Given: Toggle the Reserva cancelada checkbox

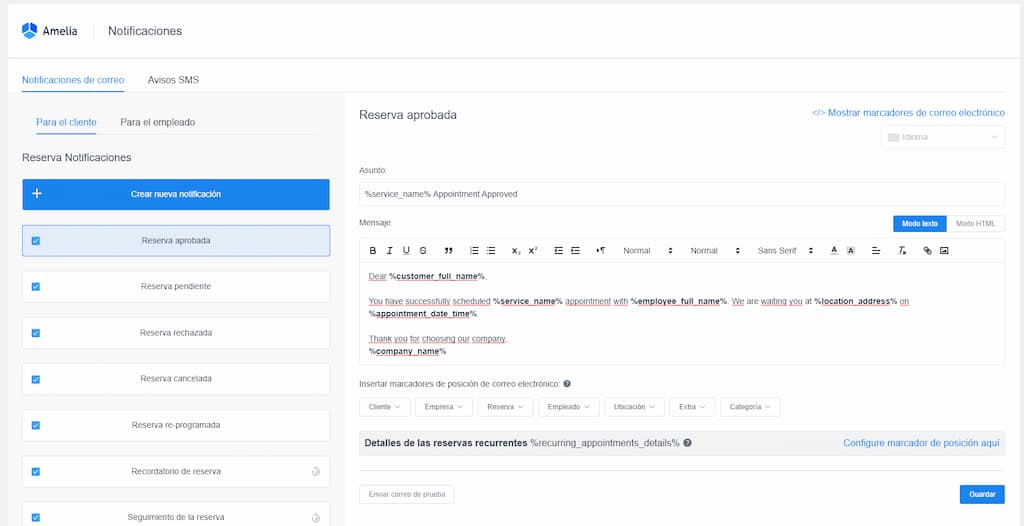Looking at the screenshot, I should 36,379.
